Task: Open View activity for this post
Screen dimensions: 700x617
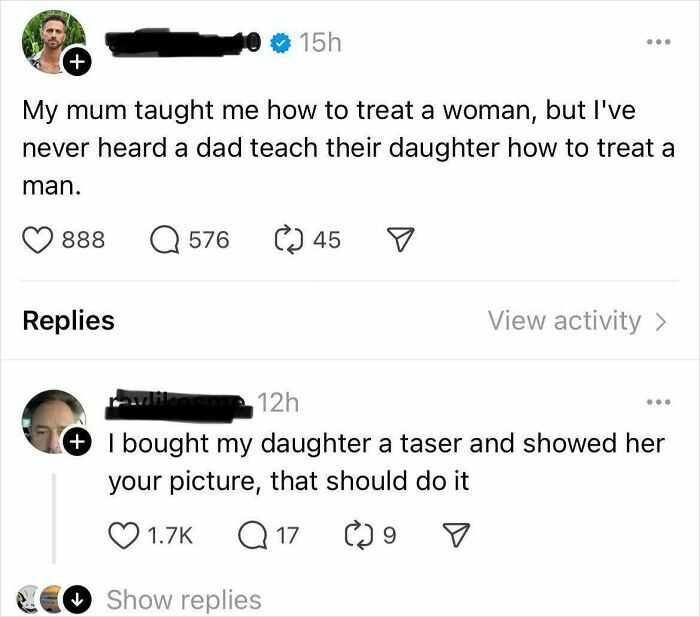Action: pyautogui.click(x=576, y=320)
